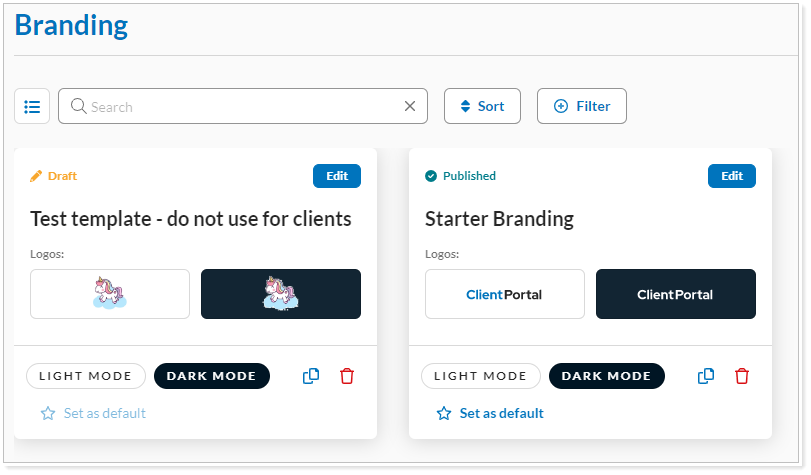The width and height of the screenshot is (811, 475).
Task: Toggle Light Mode on Test template card
Action: click(x=86, y=376)
